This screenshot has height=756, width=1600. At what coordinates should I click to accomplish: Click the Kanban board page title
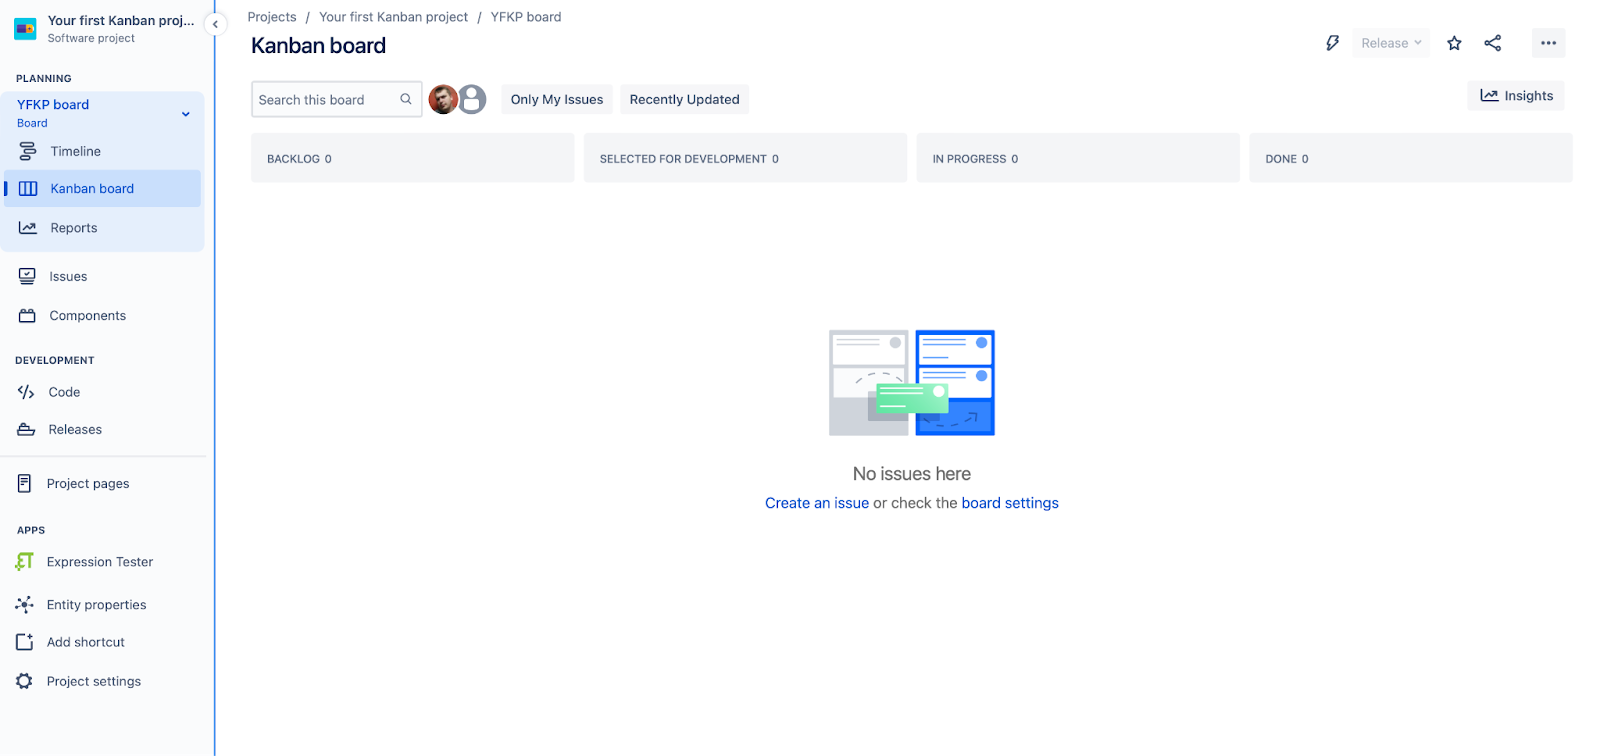319,46
